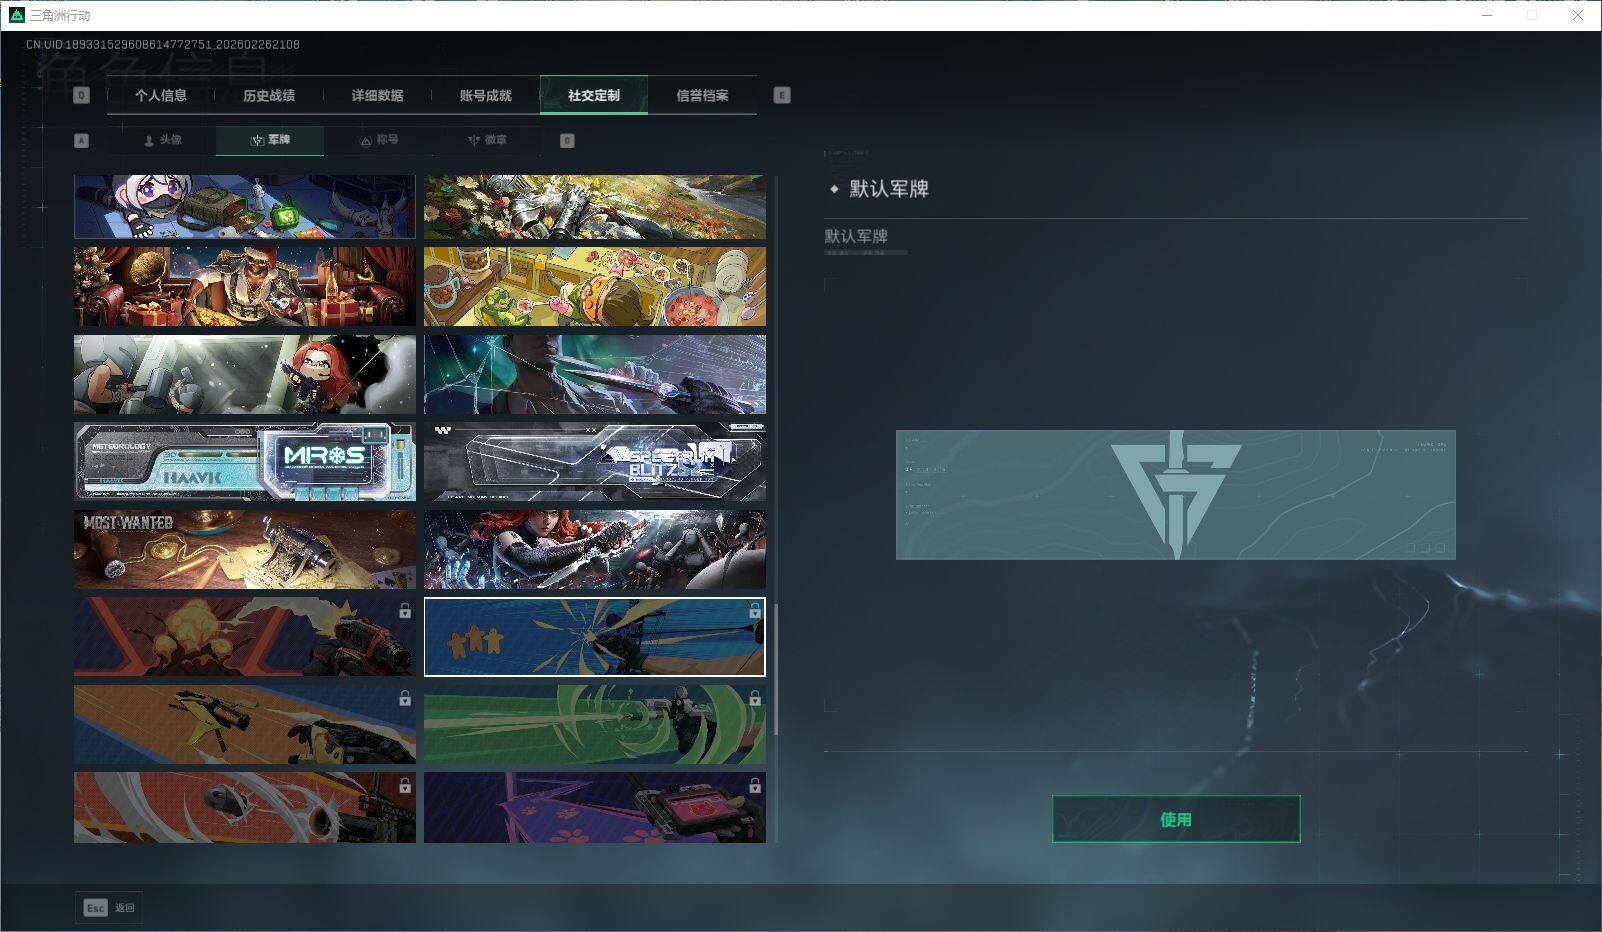Click the Esc 返回 back button
The height and width of the screenshot is (932, 1602).
click(109, 908)
